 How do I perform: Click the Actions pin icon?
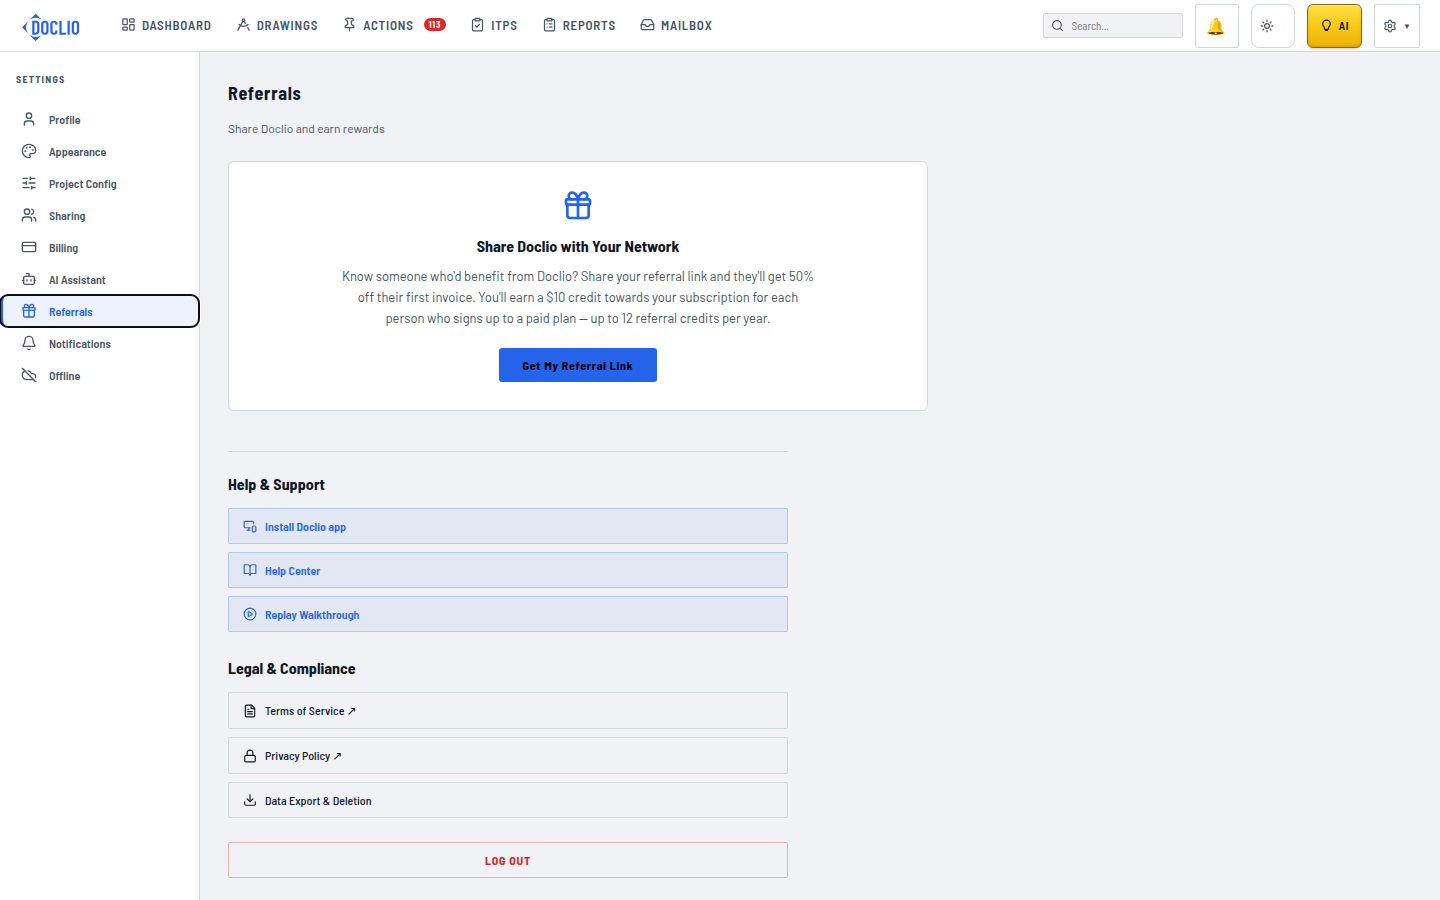click(349, 25)
